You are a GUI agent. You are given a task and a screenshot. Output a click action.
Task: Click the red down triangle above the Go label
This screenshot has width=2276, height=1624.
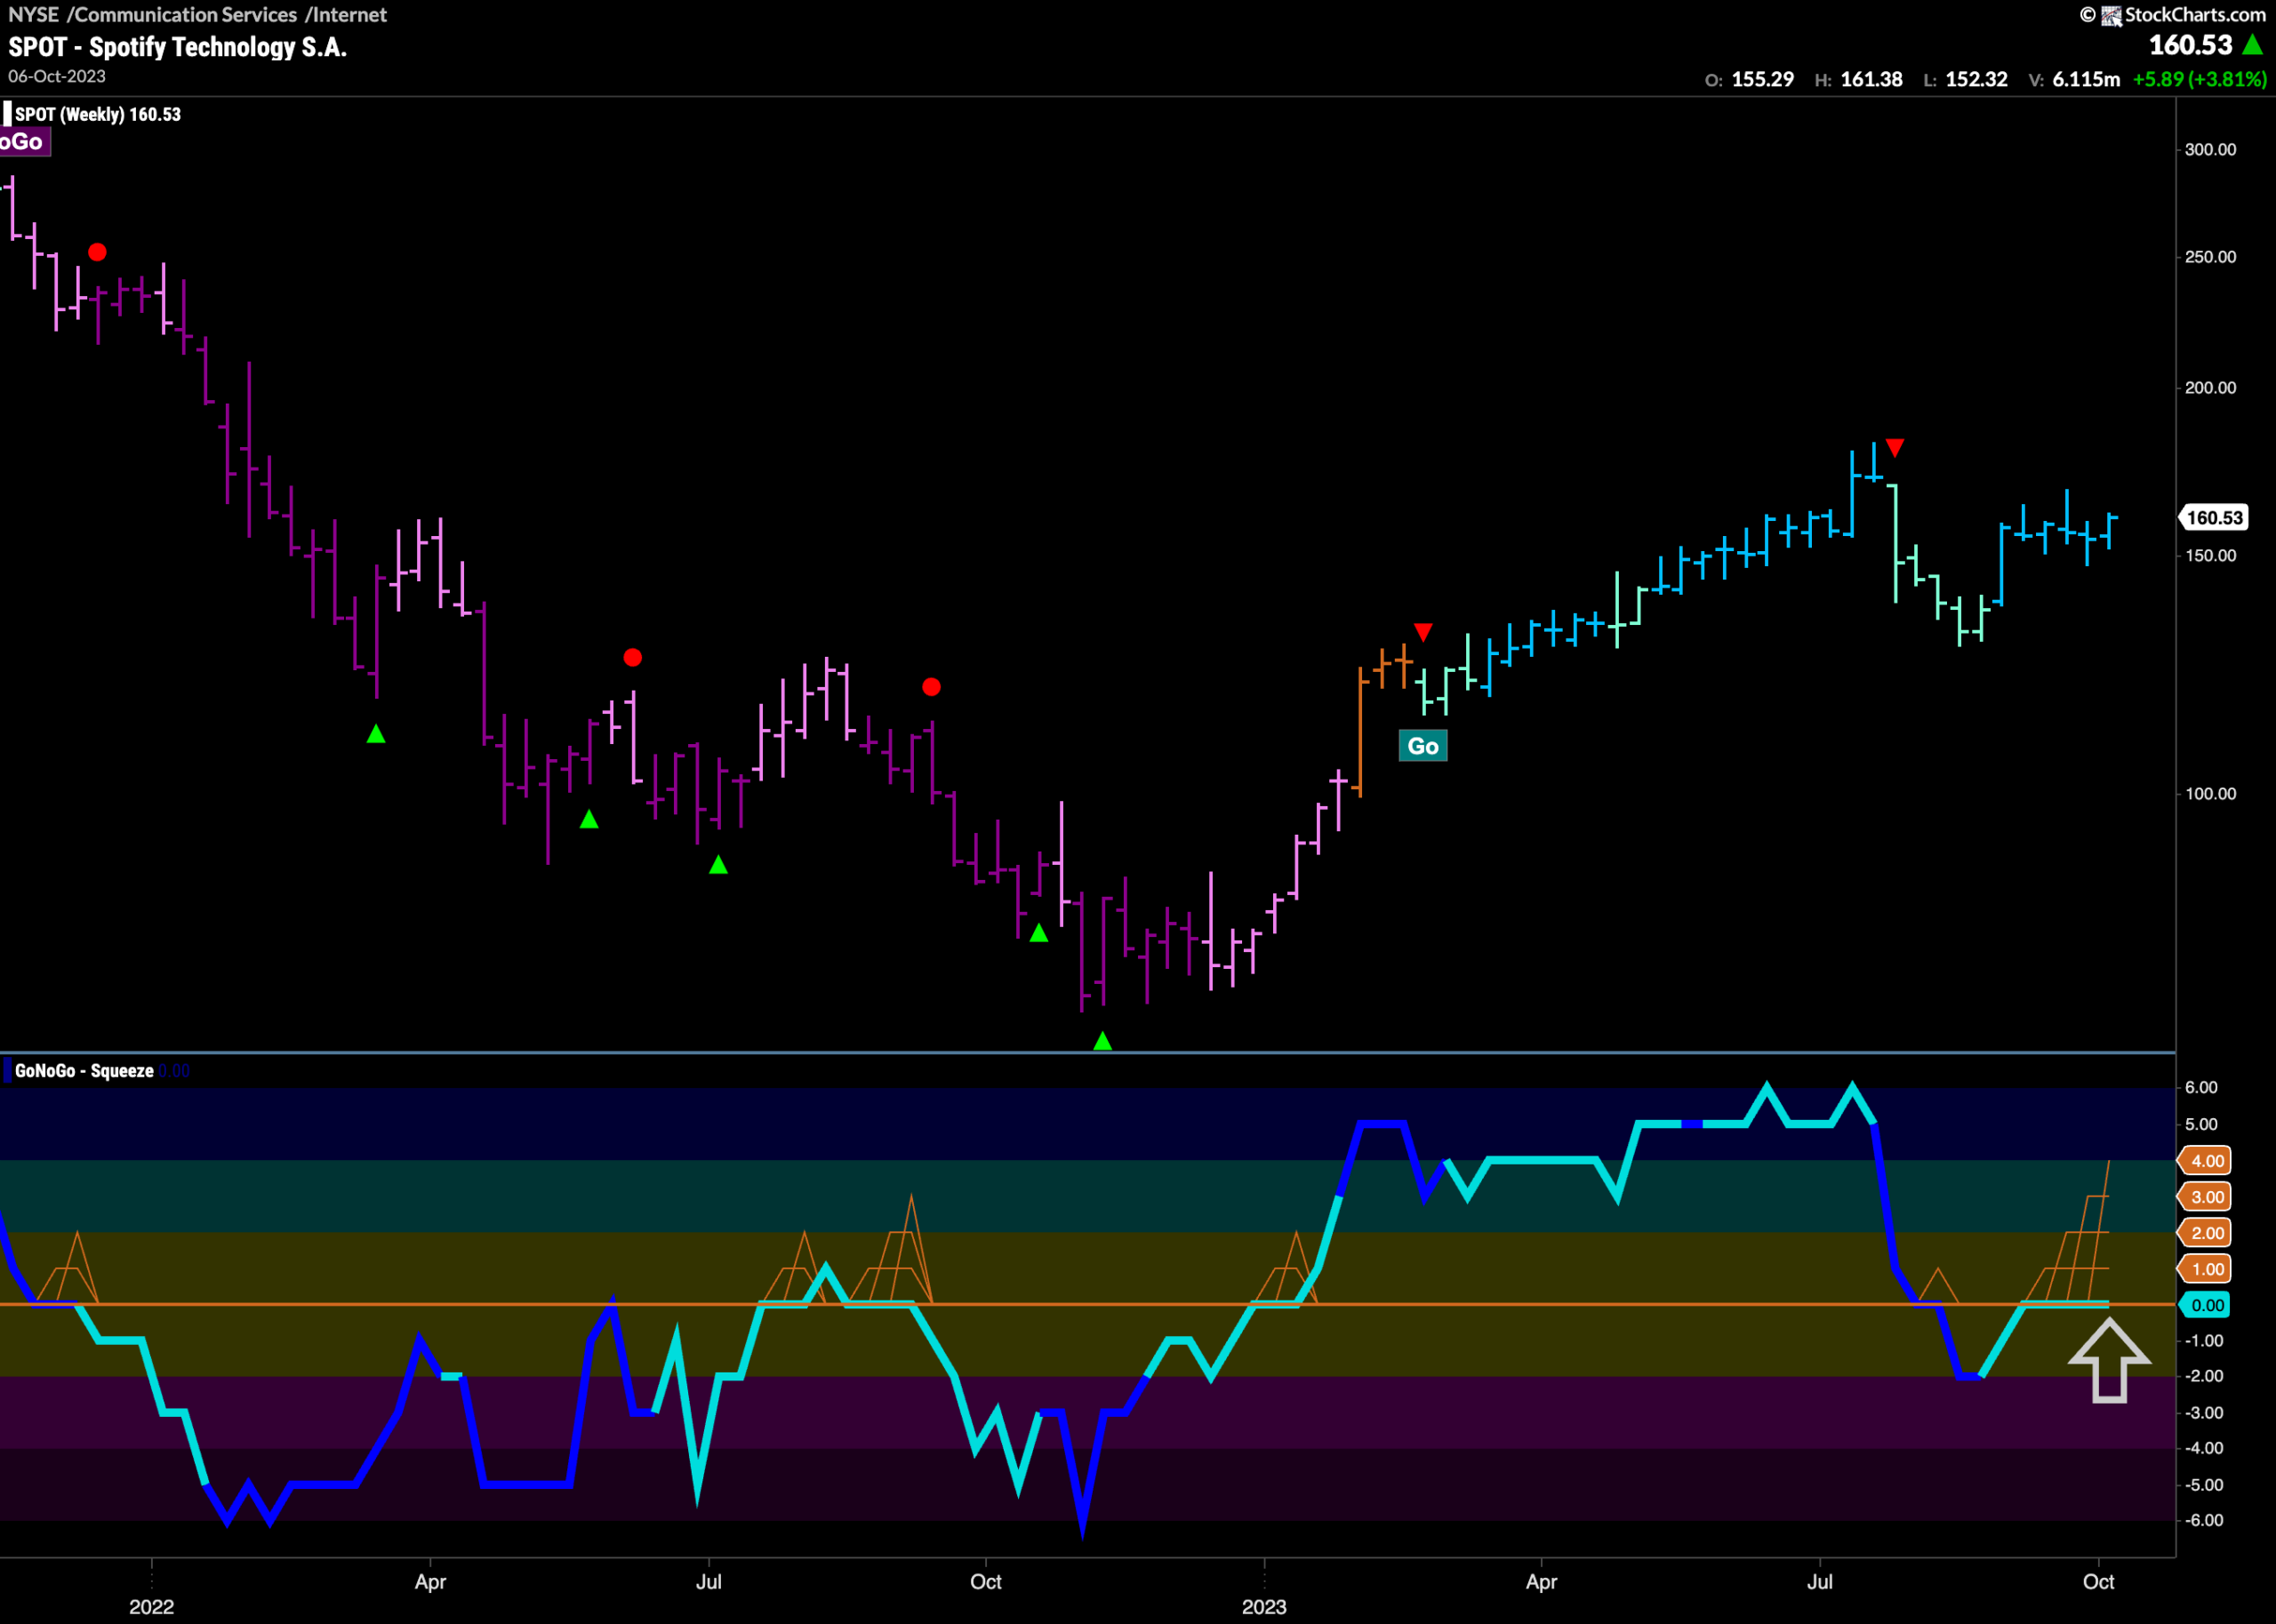(1423, 632)
